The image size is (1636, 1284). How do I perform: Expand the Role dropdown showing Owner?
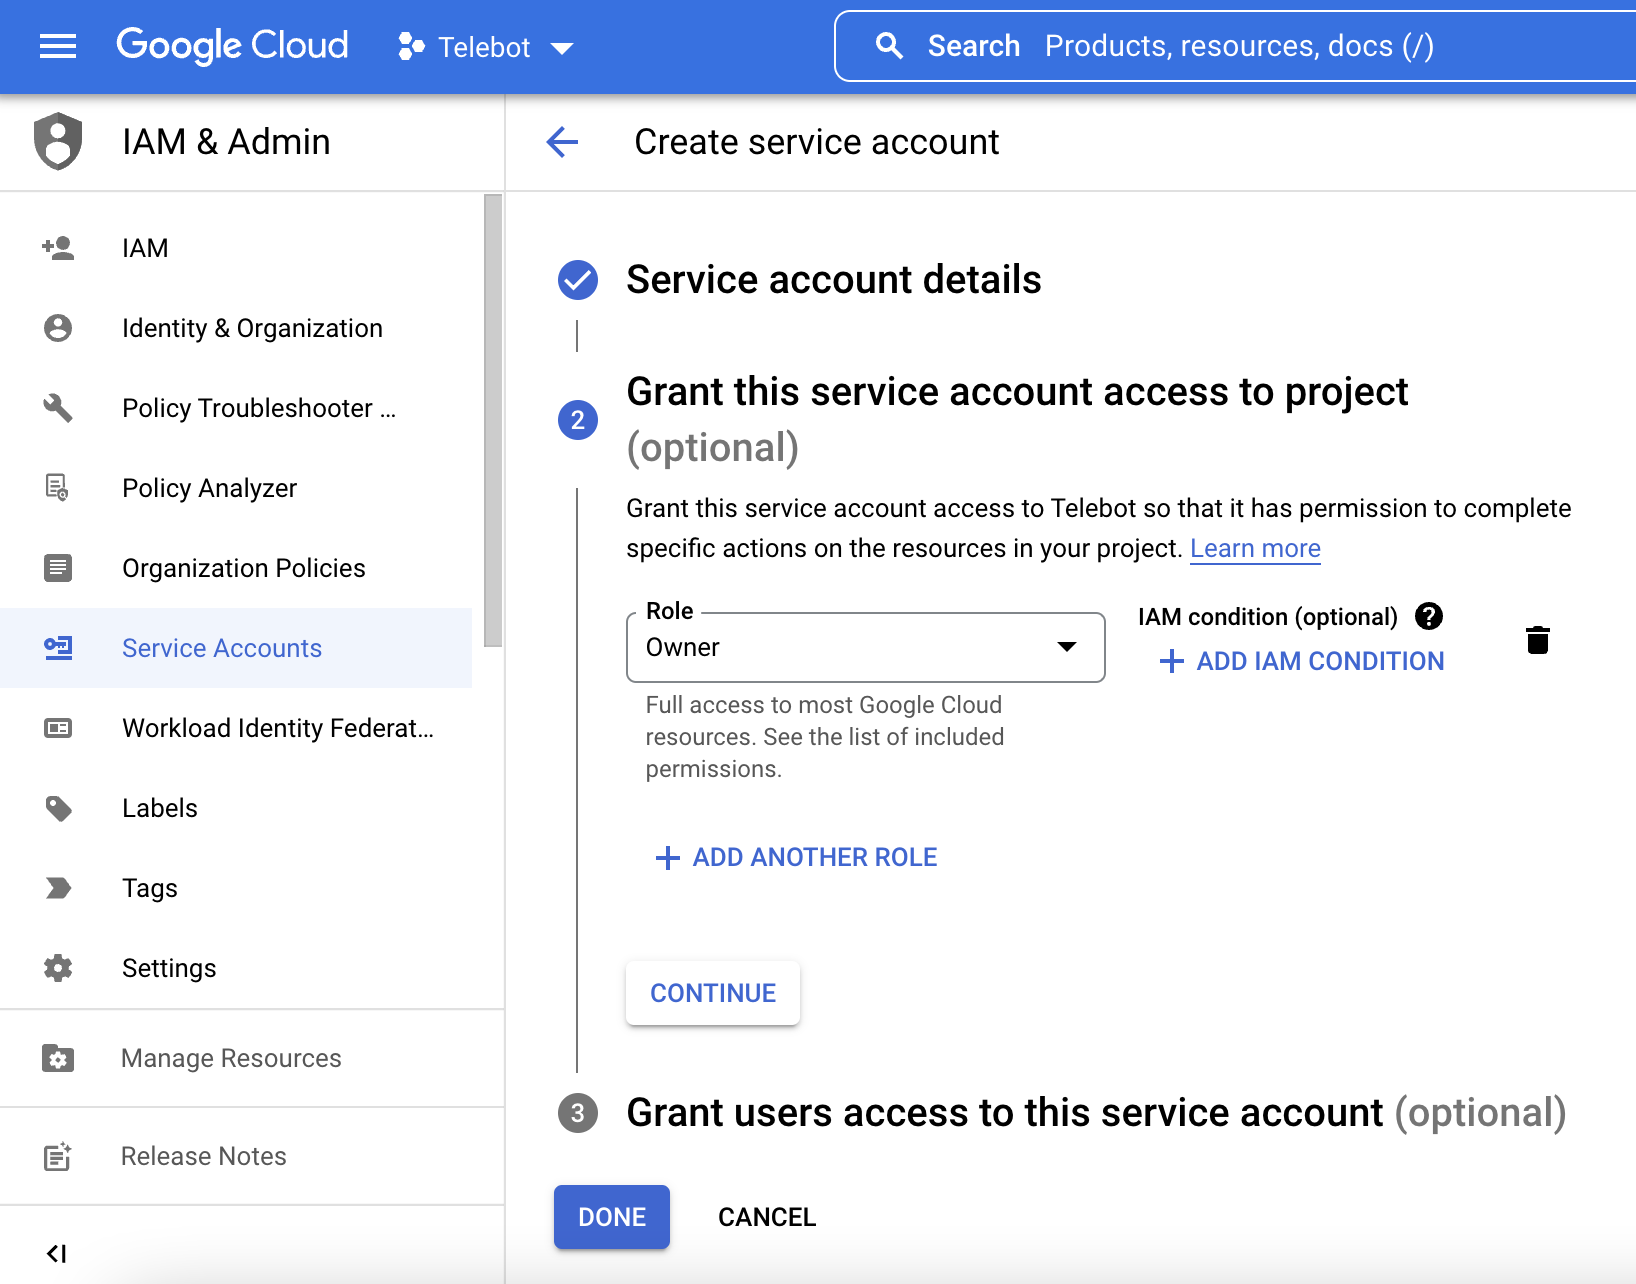865,647
